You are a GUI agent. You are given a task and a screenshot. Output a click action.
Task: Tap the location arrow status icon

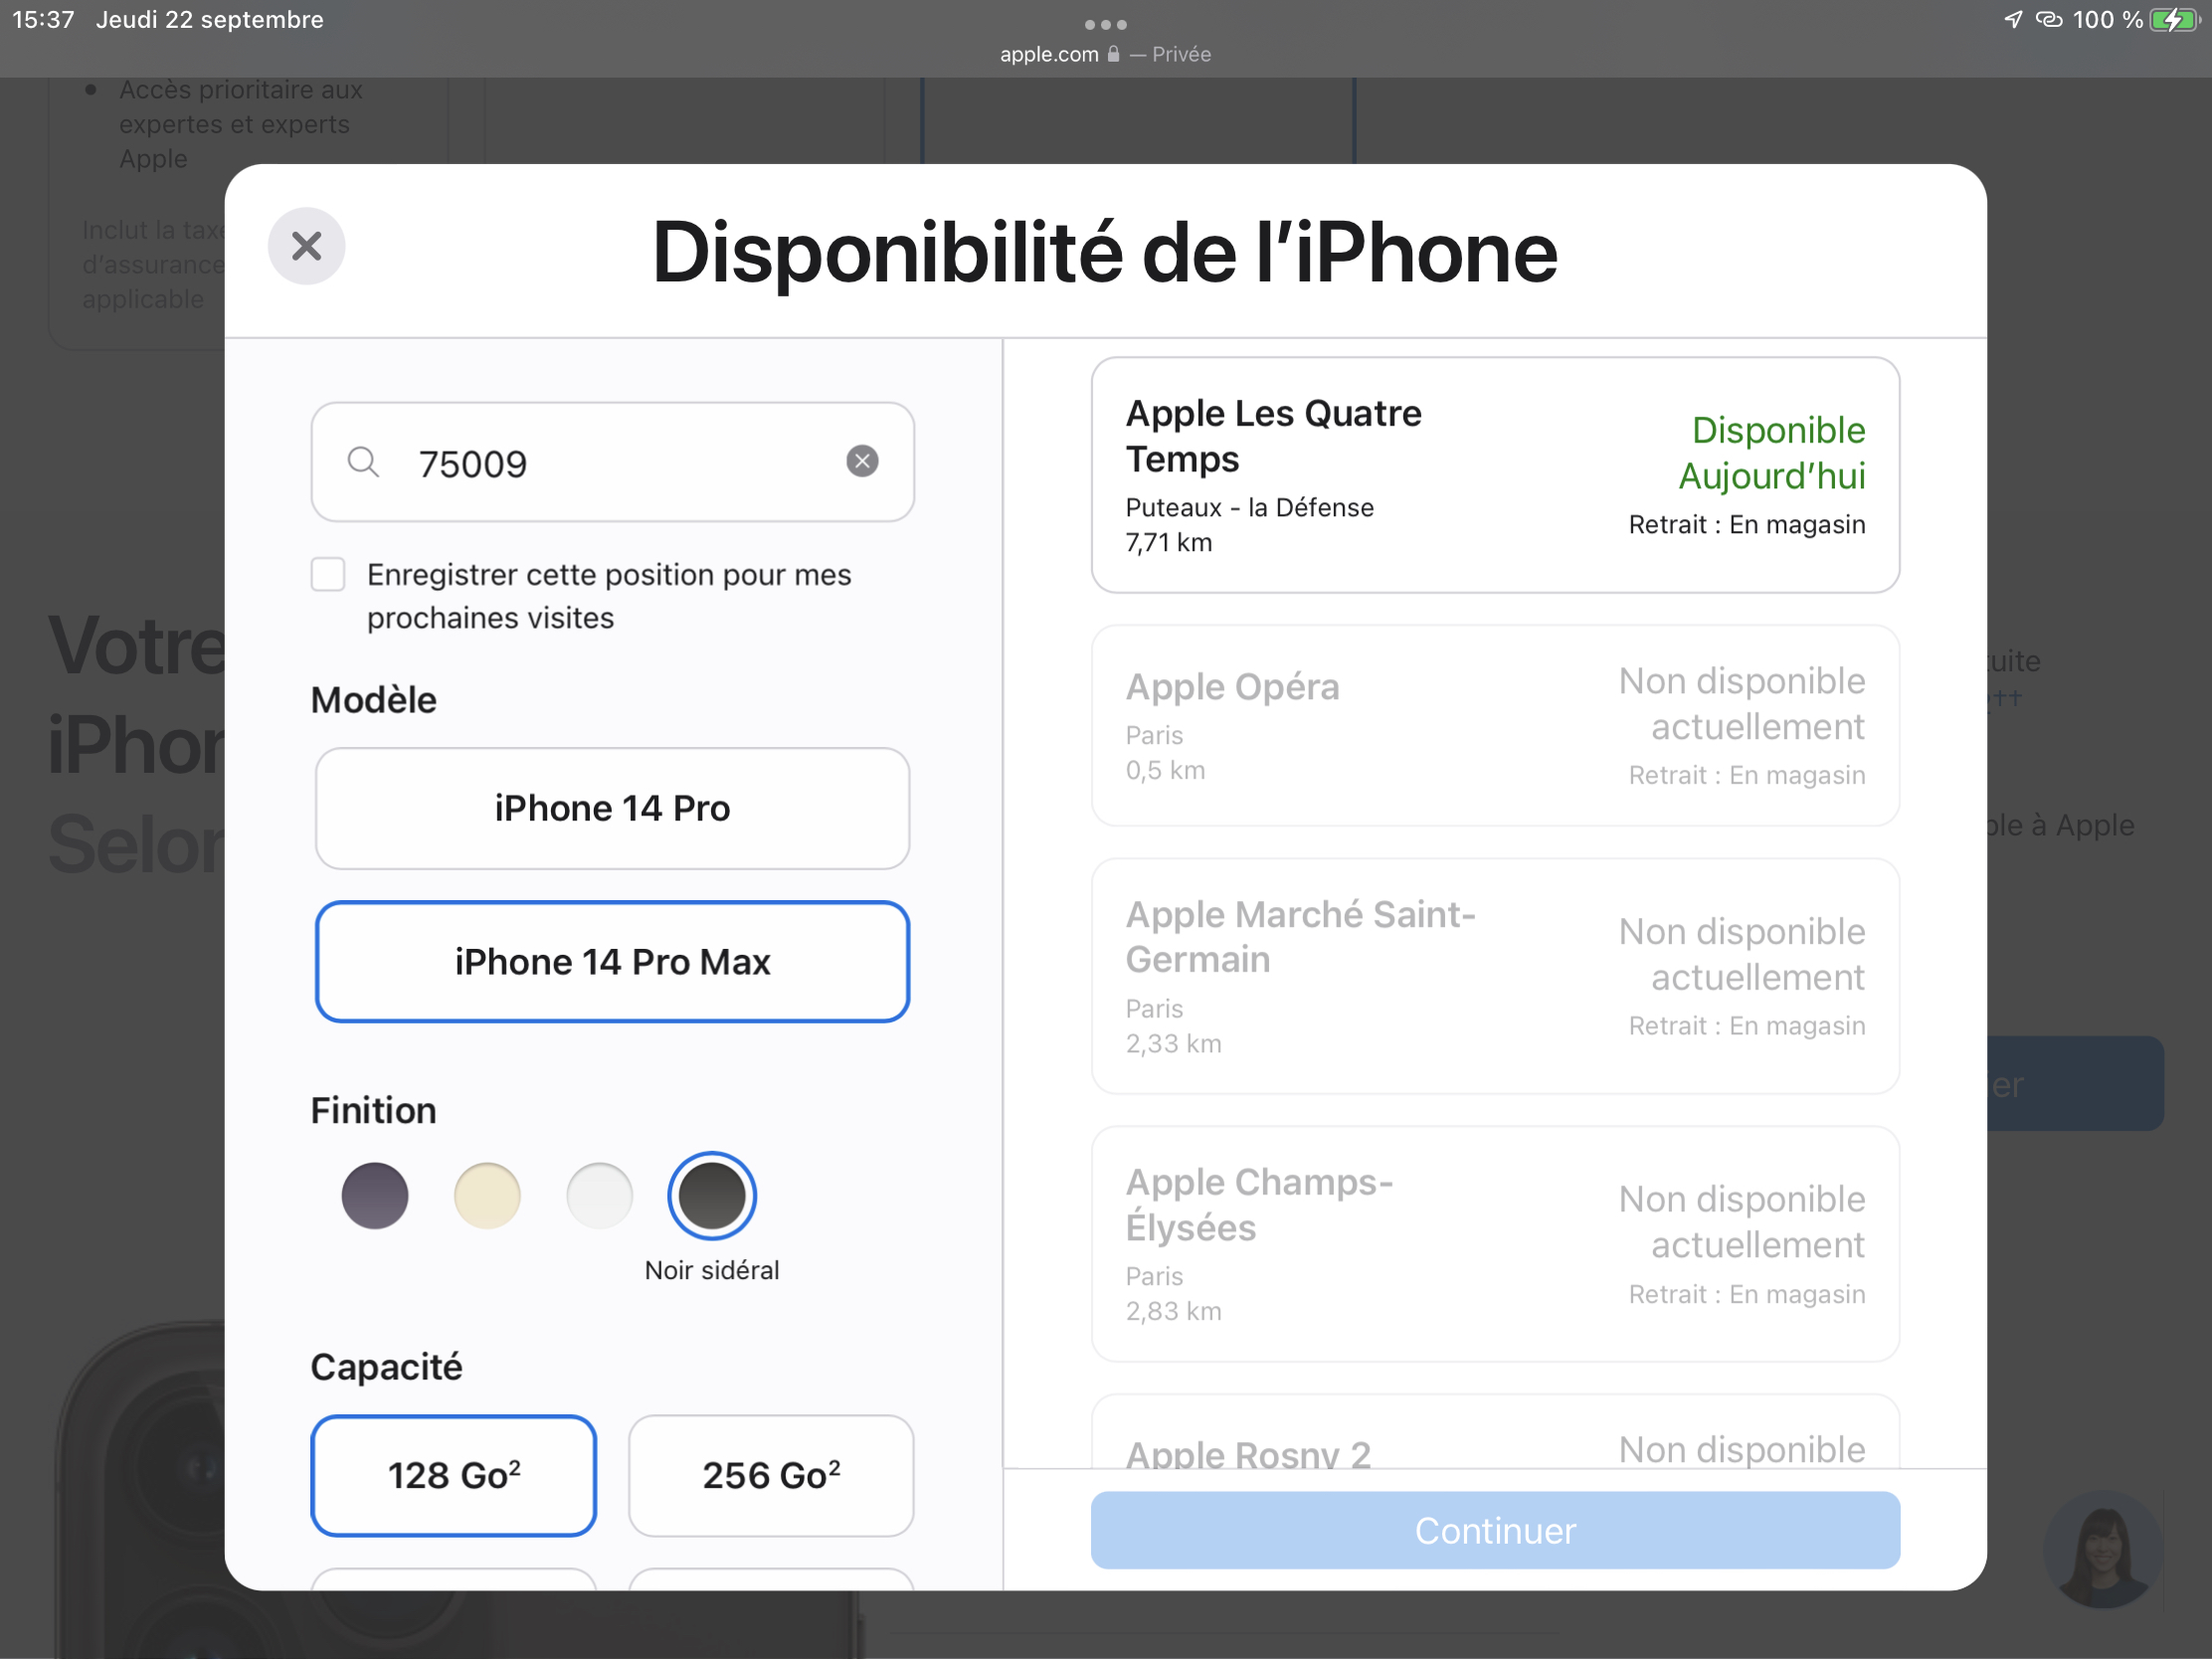pos(2013,20)
